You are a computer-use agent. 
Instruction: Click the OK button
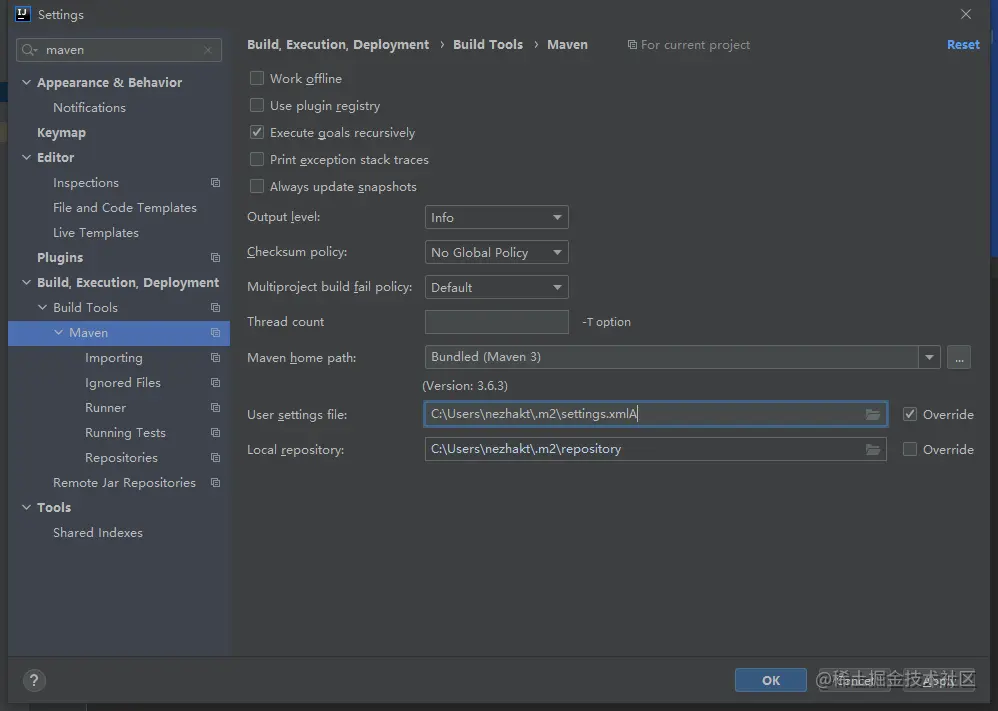[x=770, y=680]
